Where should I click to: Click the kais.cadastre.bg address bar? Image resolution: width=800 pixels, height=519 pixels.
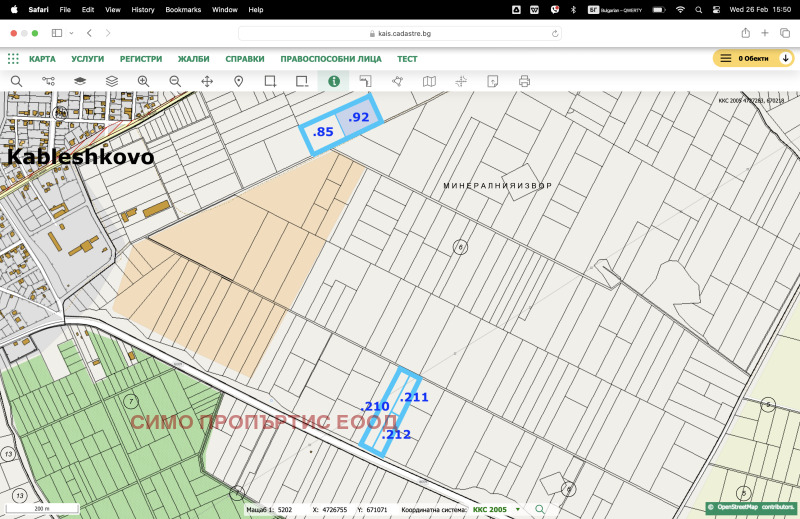pyautogui.click(x=400, y=33)
